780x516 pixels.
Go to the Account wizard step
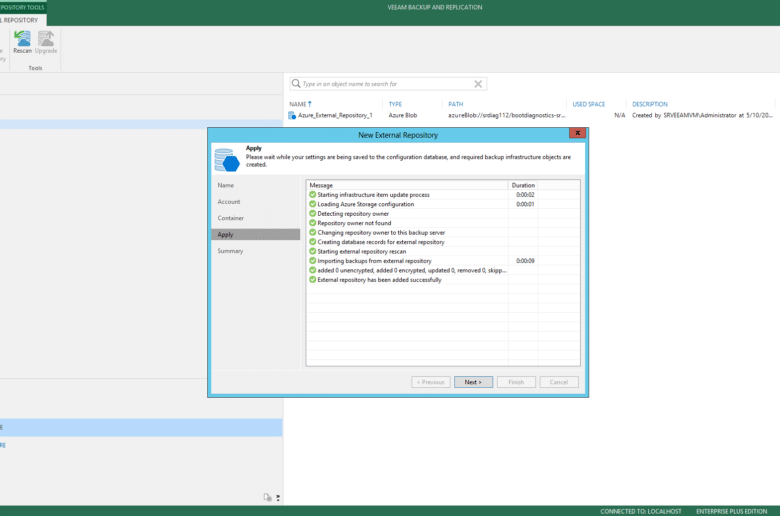(x=229, y=202)
